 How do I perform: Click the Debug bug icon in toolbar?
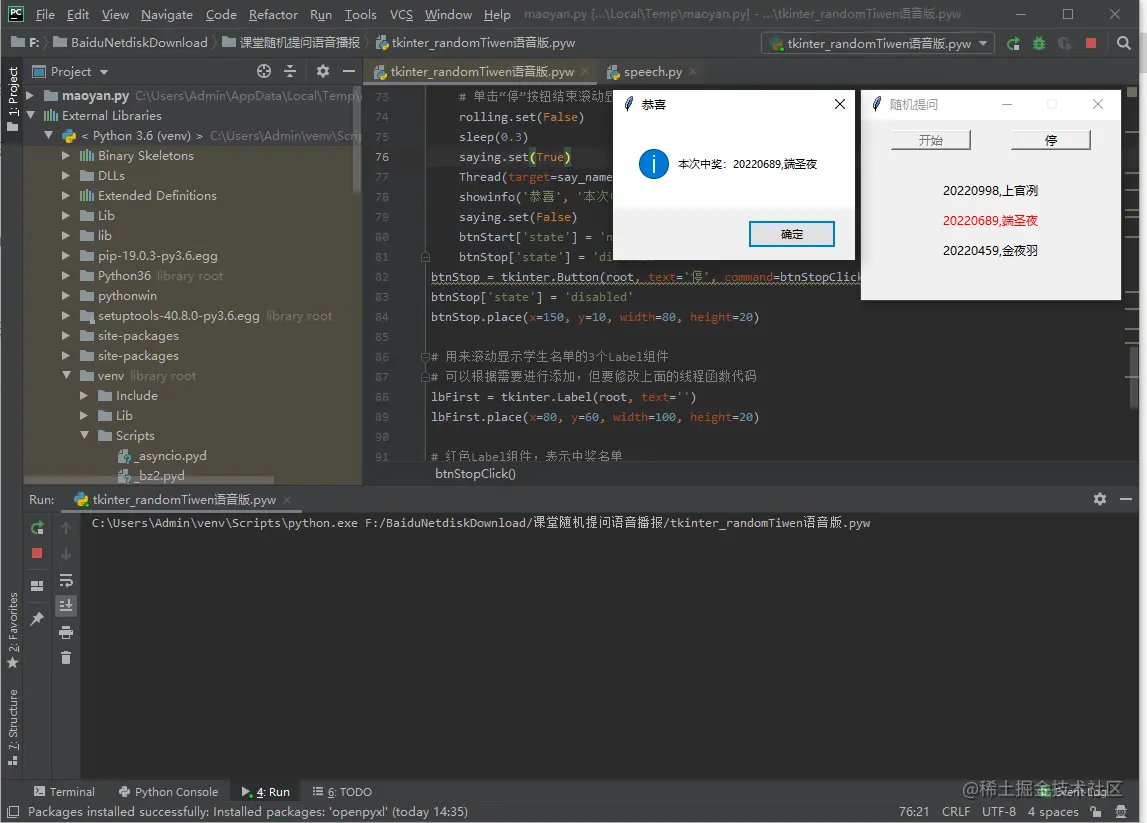coord(1039,43)
